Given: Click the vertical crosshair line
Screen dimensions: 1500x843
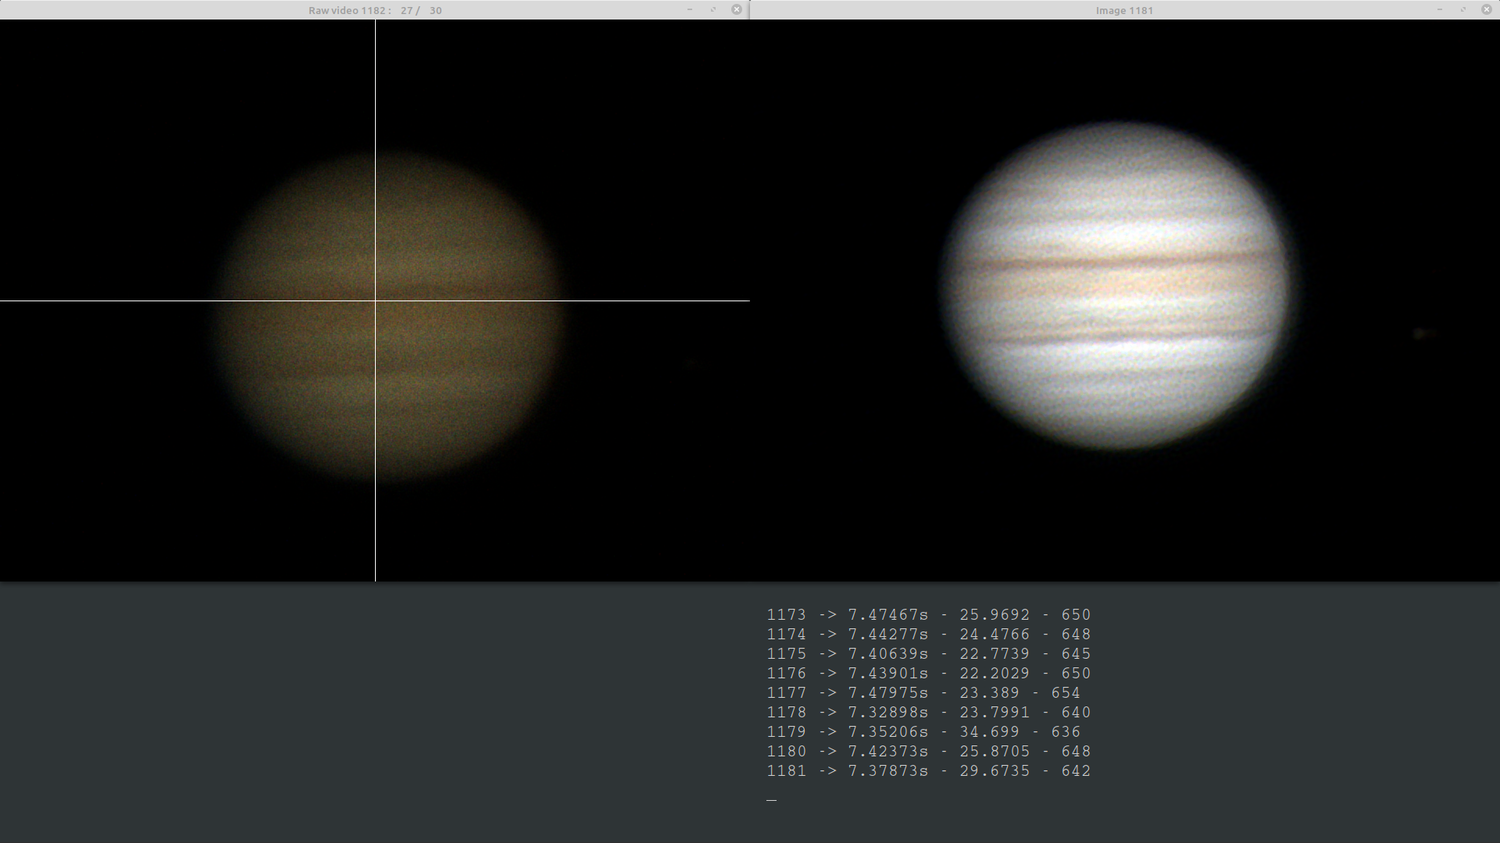Looking at the screenshot, I should tap(375, 480).
